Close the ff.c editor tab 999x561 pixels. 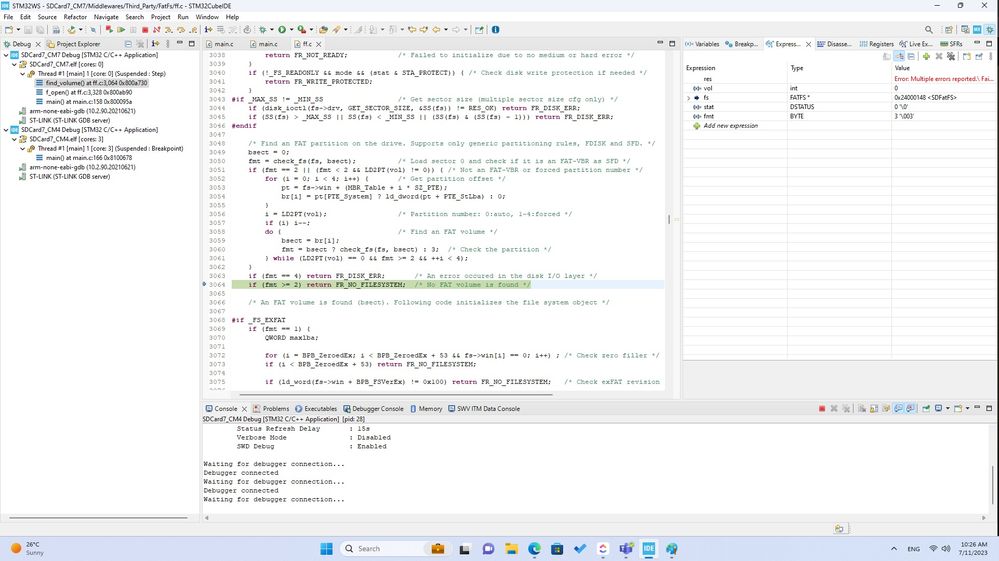319,44
